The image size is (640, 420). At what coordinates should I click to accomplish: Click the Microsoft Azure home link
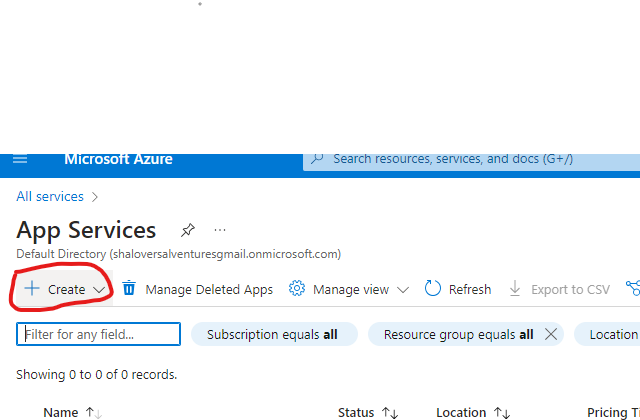pos(118,160)
